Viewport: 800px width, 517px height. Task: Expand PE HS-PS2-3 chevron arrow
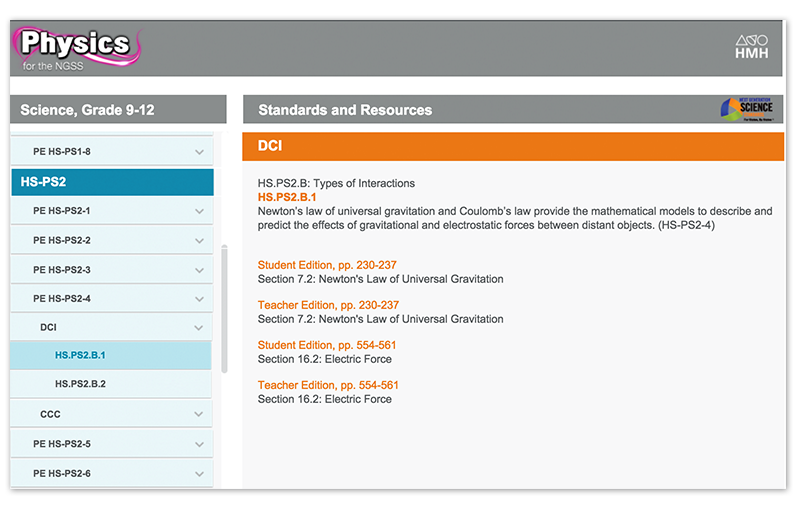click(x=199, y=270)
